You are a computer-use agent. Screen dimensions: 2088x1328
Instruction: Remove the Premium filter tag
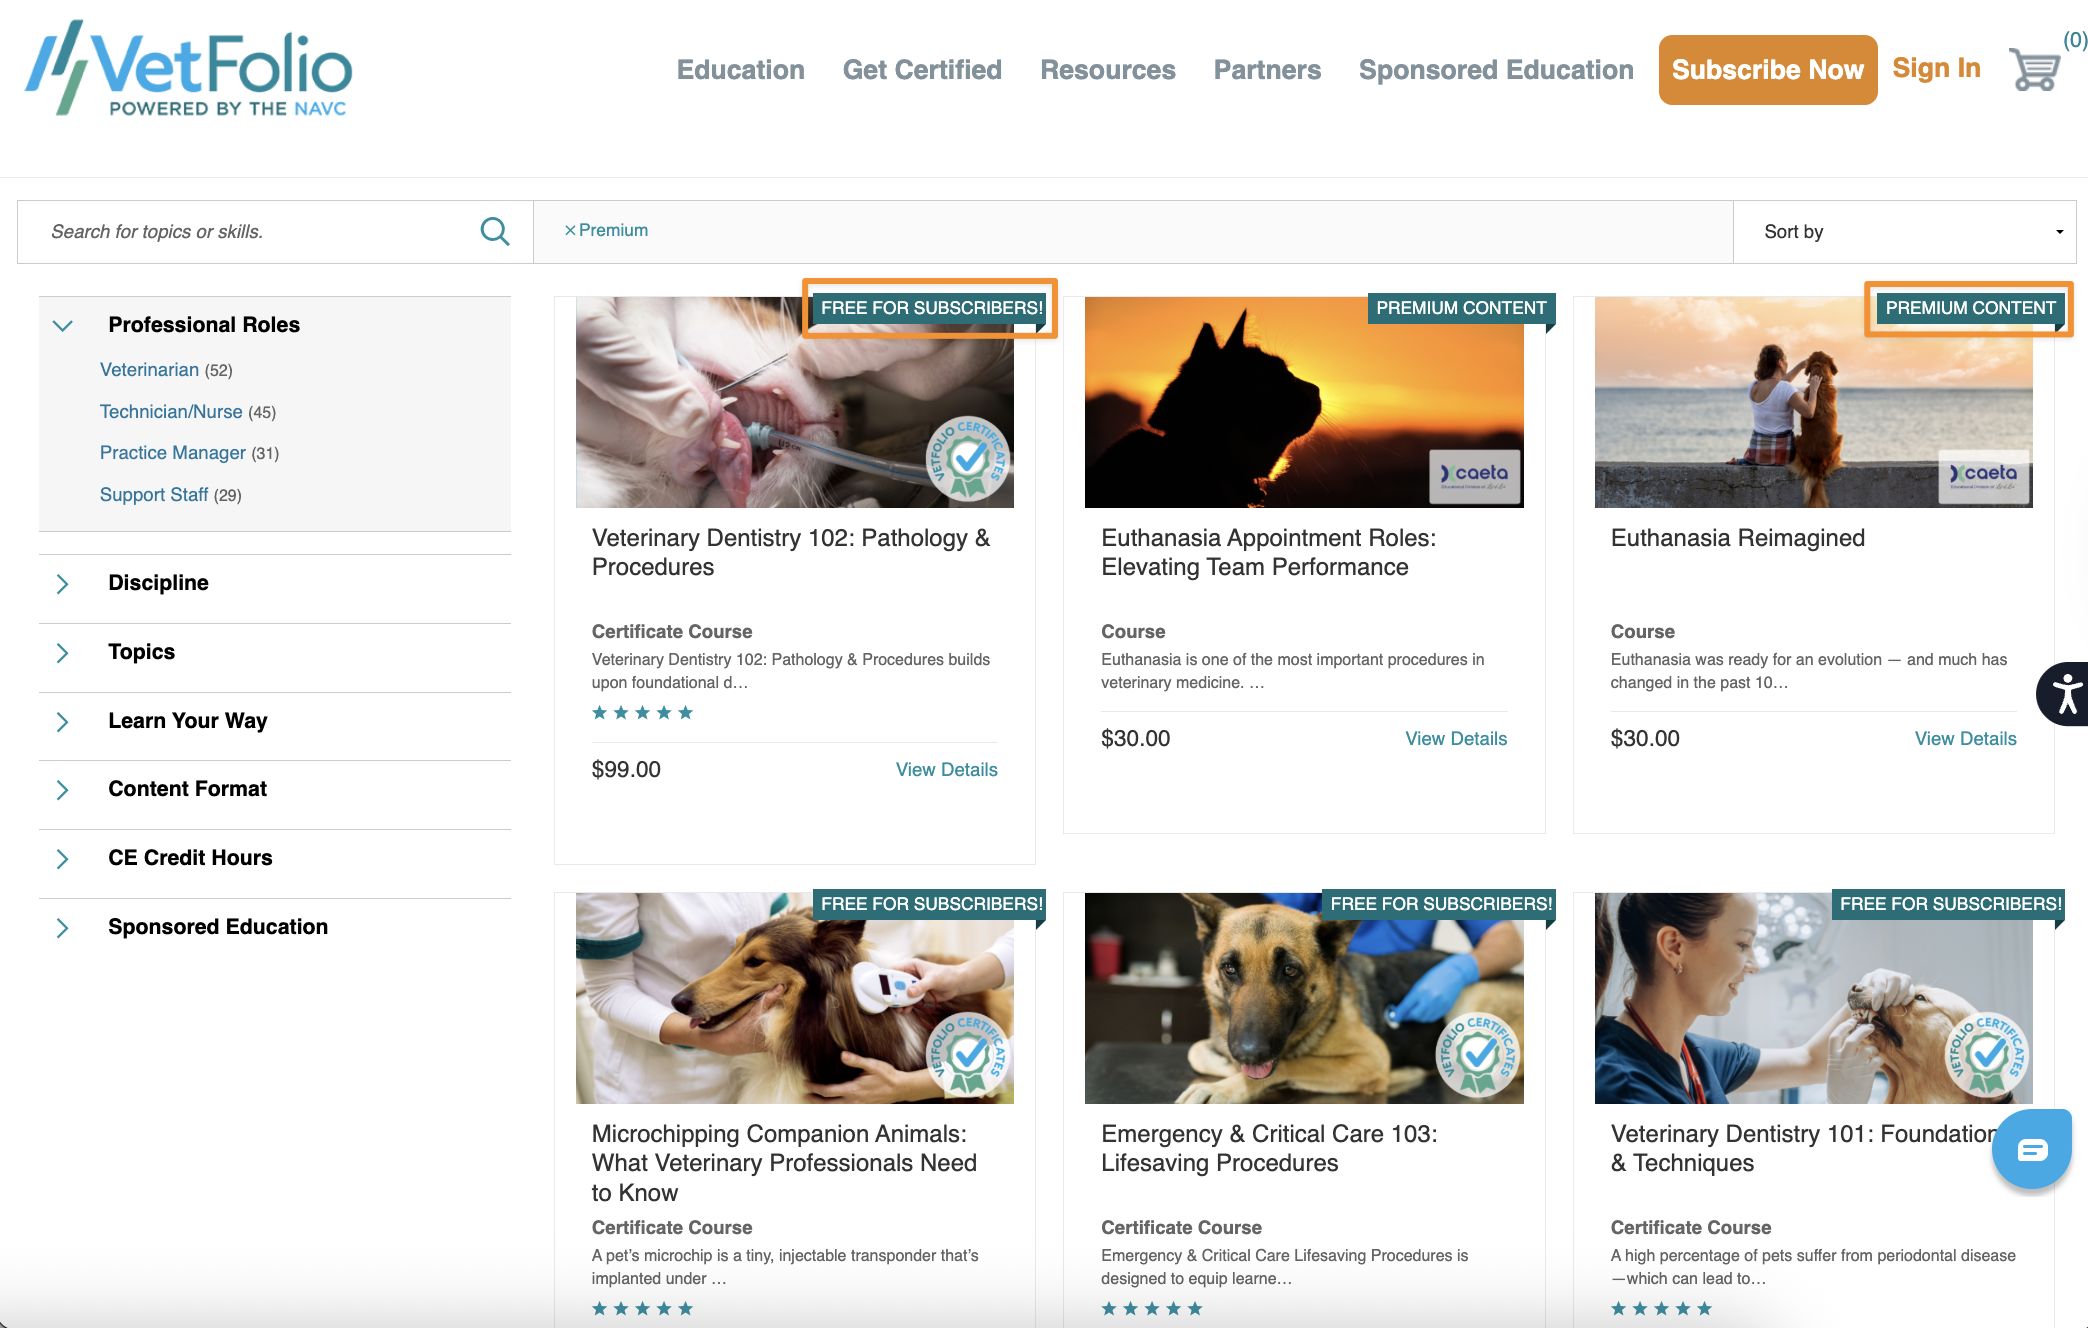click(570, 231)
